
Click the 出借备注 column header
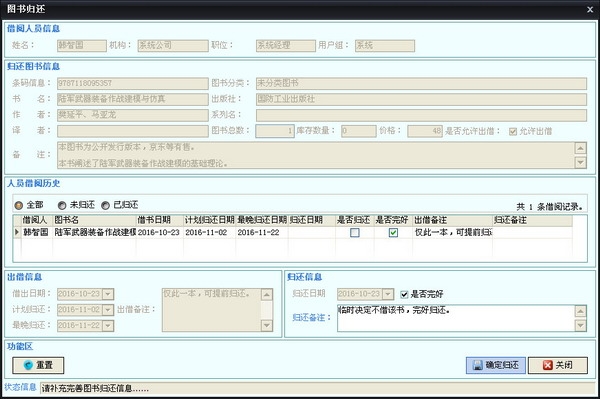(452, 220)
